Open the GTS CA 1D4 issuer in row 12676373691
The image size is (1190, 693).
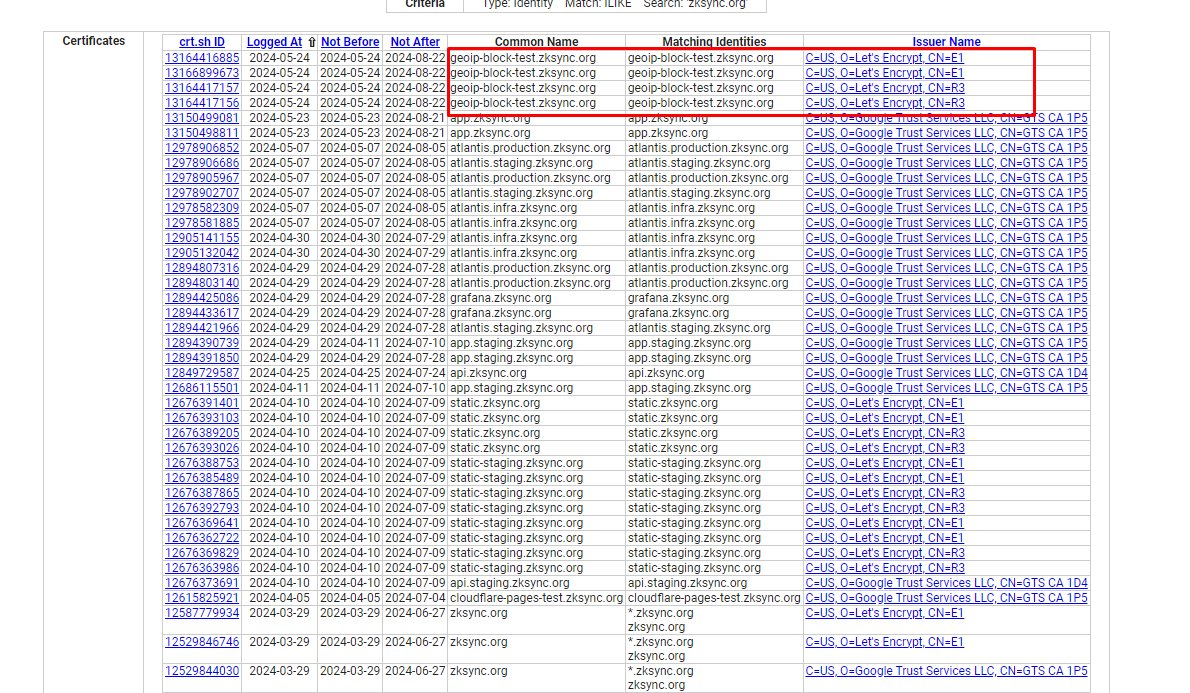[946, 583]
